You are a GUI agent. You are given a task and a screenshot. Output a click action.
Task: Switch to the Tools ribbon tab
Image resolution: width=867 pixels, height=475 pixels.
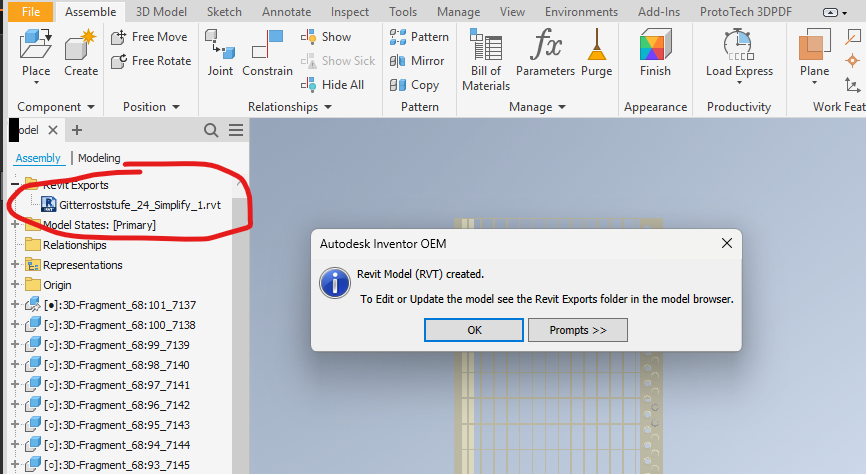403,12
